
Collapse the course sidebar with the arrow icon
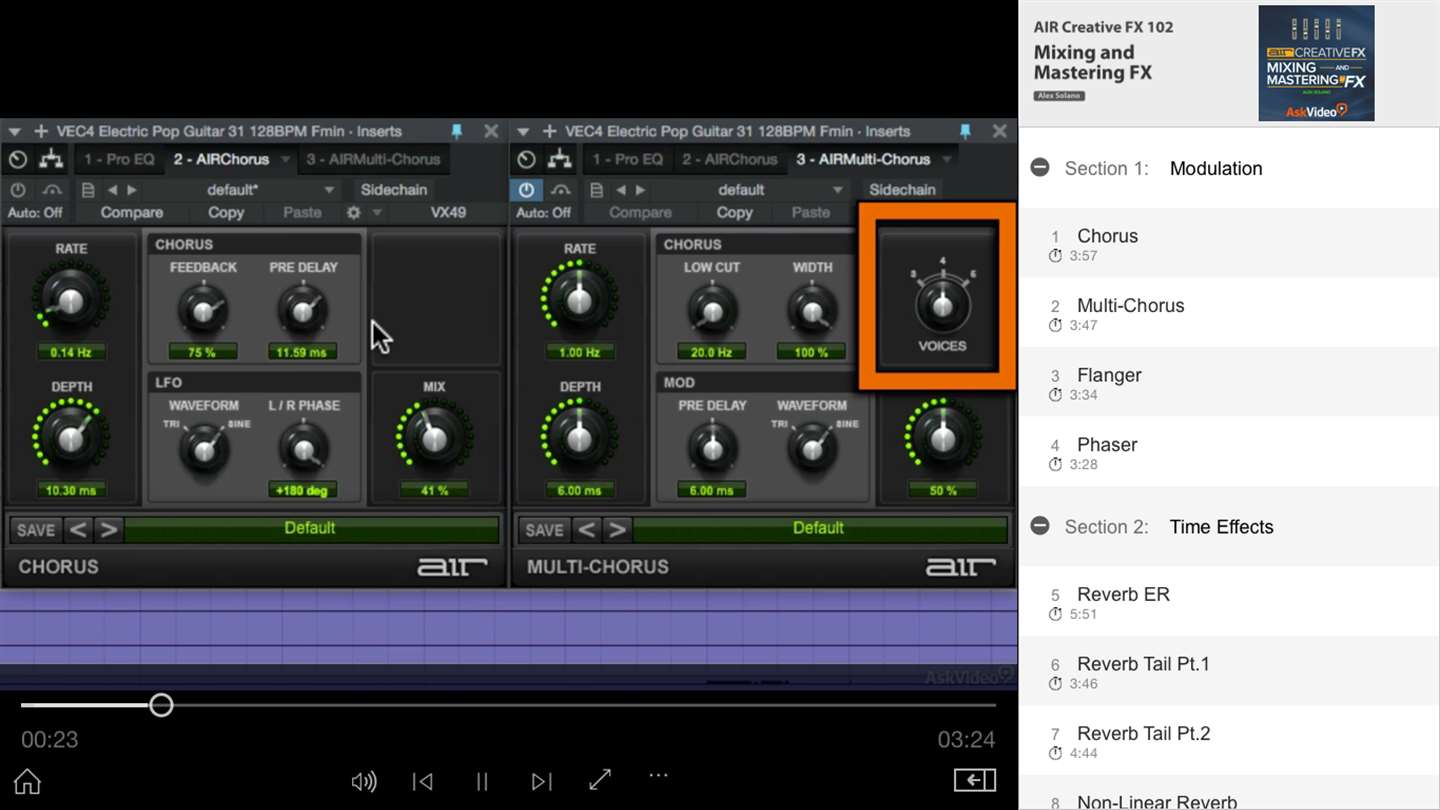(x=975, y=780)
